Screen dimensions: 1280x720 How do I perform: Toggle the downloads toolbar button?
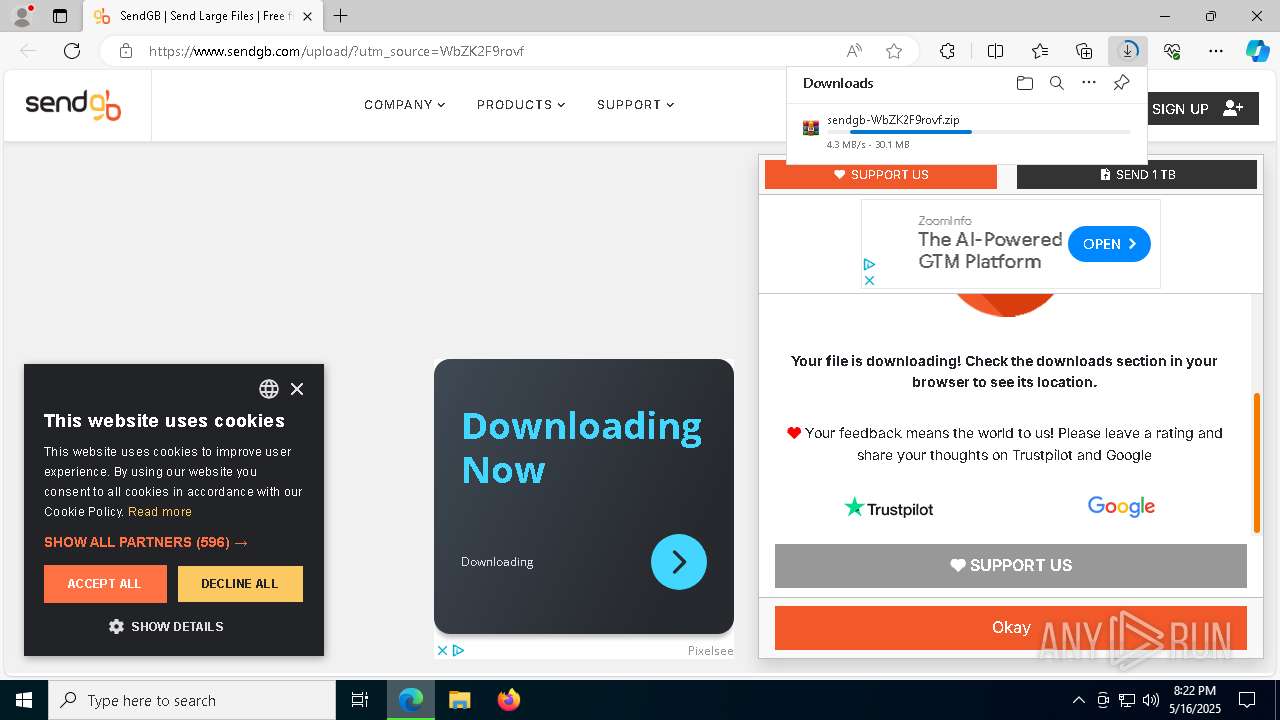pos(1128,51)
